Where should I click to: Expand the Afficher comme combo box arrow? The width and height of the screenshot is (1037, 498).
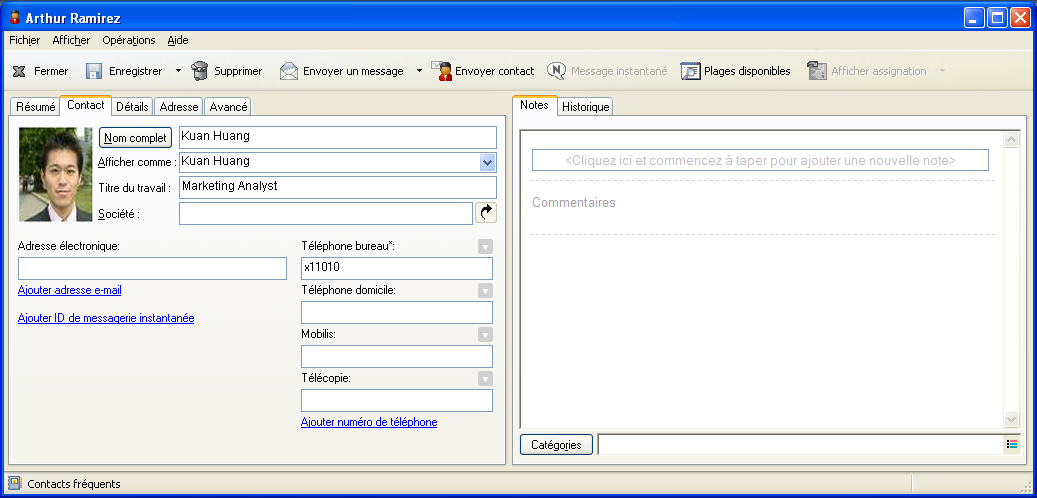point(487,162)
